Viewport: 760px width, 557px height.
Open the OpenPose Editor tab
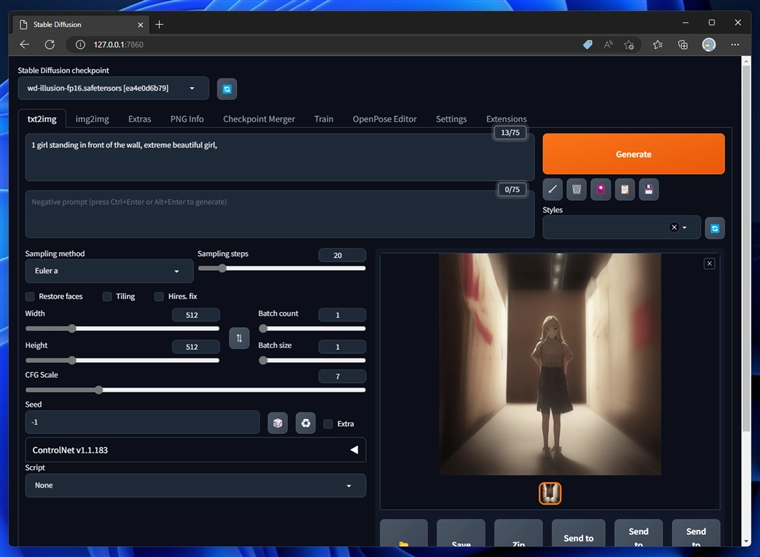384,119
